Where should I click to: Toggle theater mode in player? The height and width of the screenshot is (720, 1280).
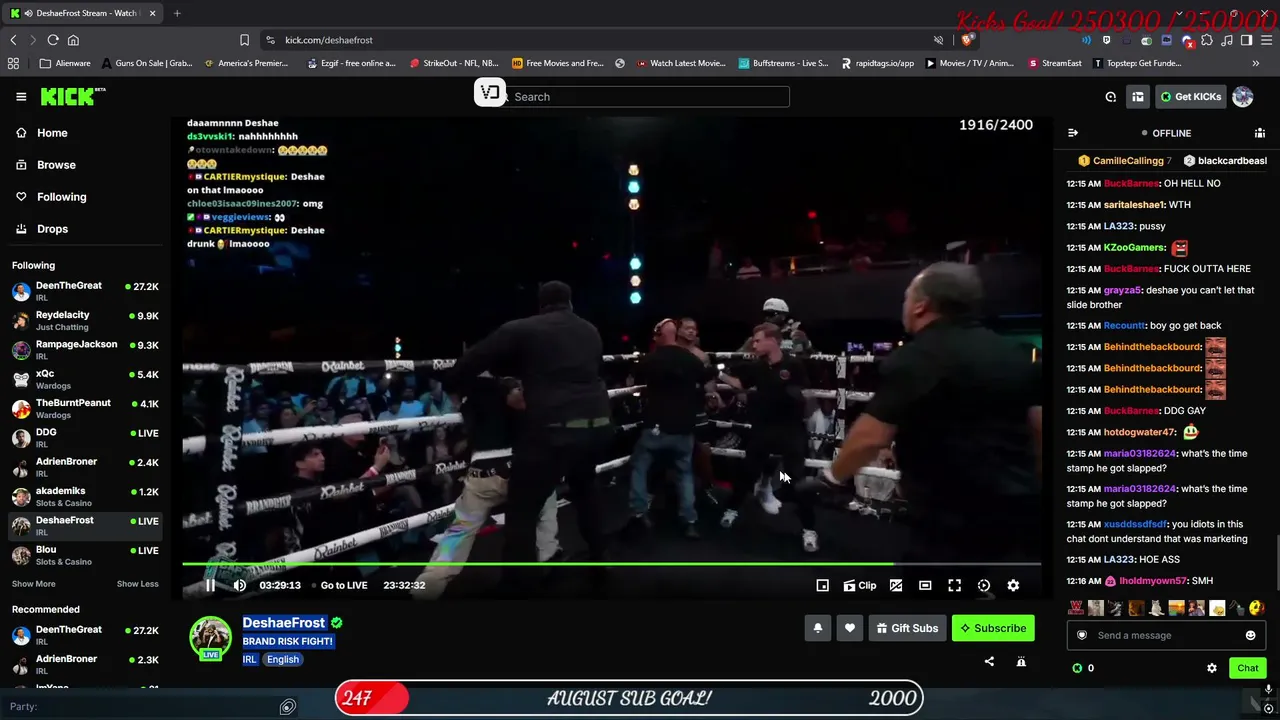[x=925, y=586]
